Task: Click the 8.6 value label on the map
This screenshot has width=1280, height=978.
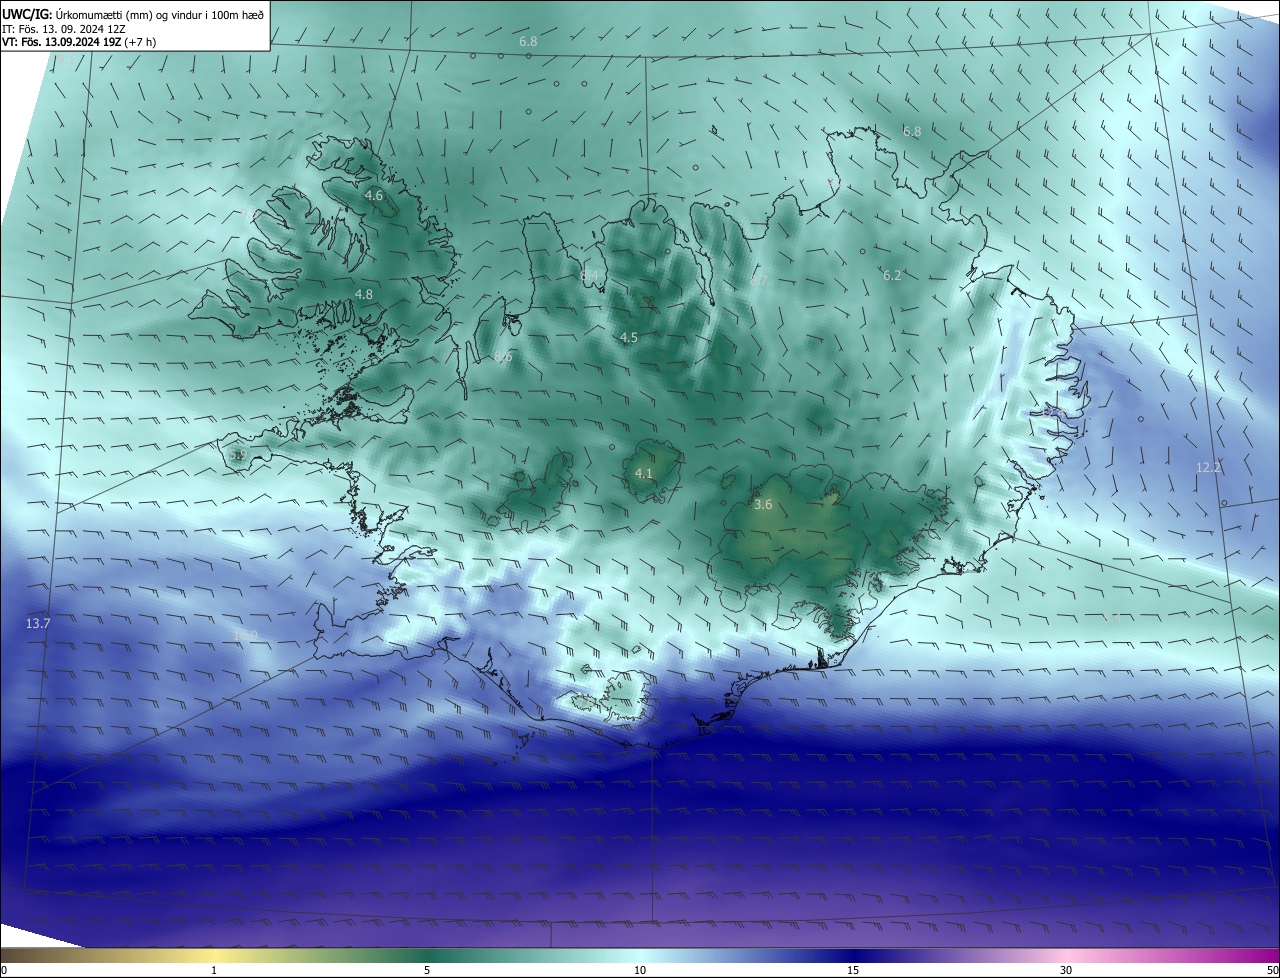Action: [x=503, y=356]
